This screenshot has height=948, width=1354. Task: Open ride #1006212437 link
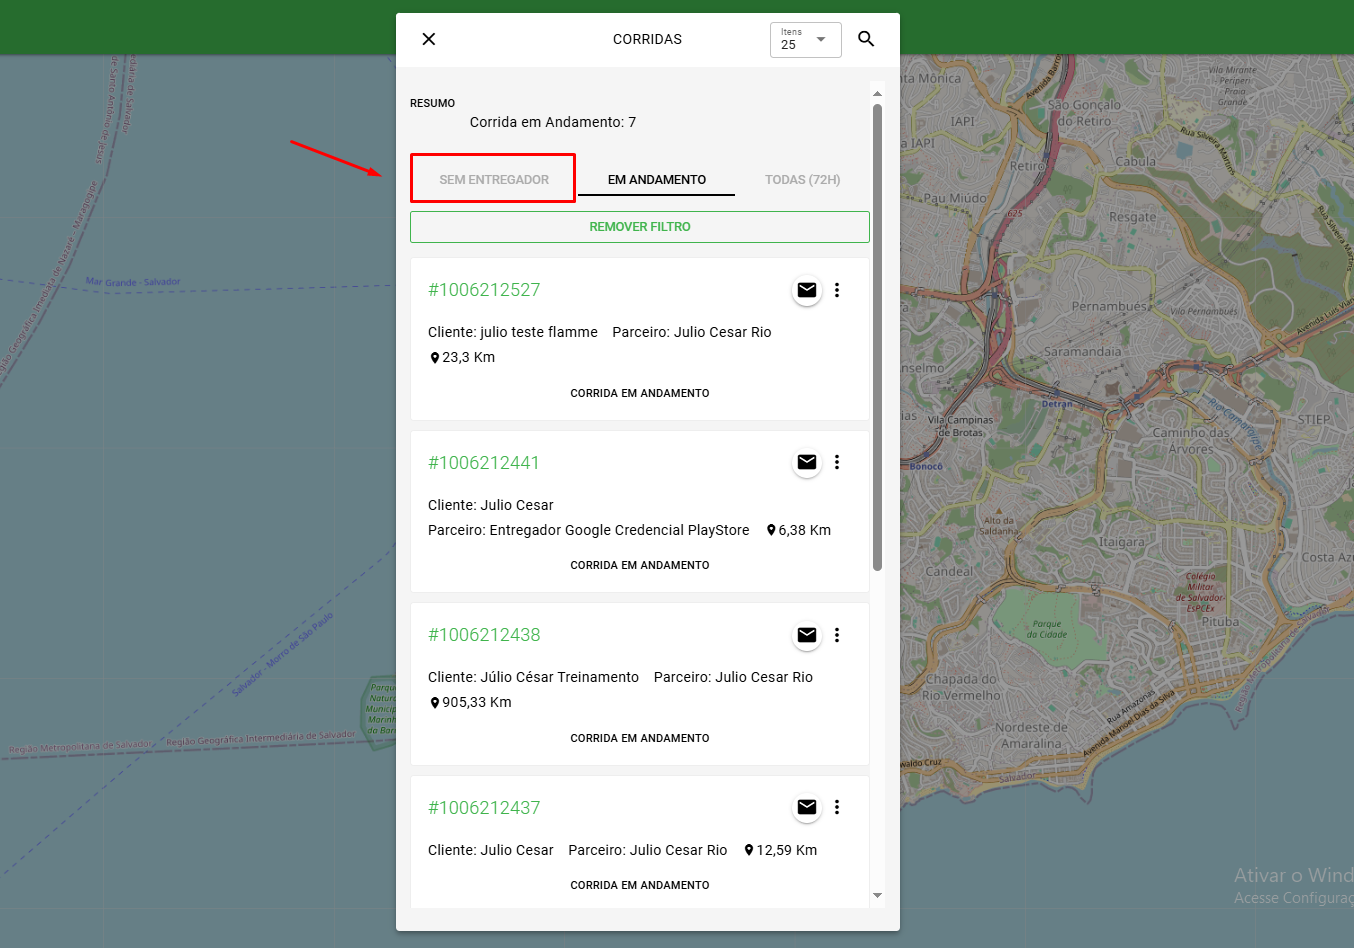click(484, 808)
